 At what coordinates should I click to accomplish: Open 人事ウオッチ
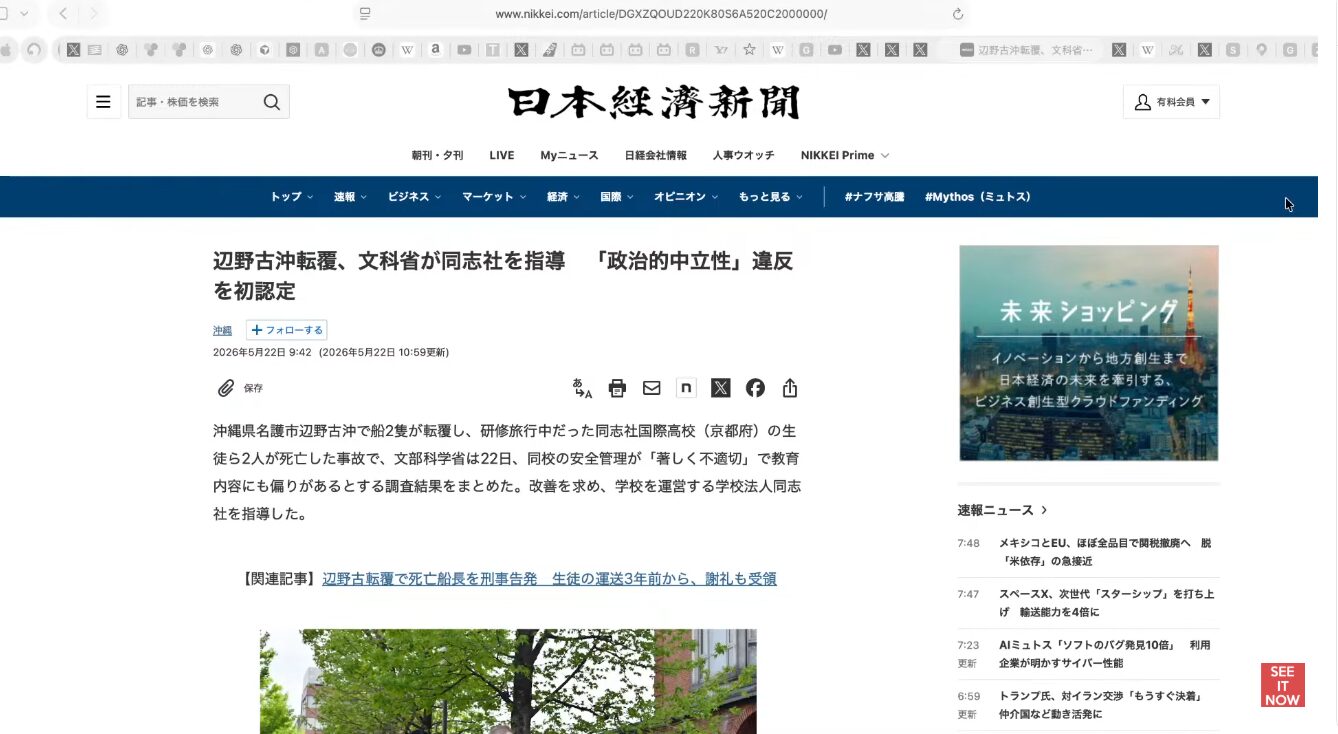click(x=743, y=156)
